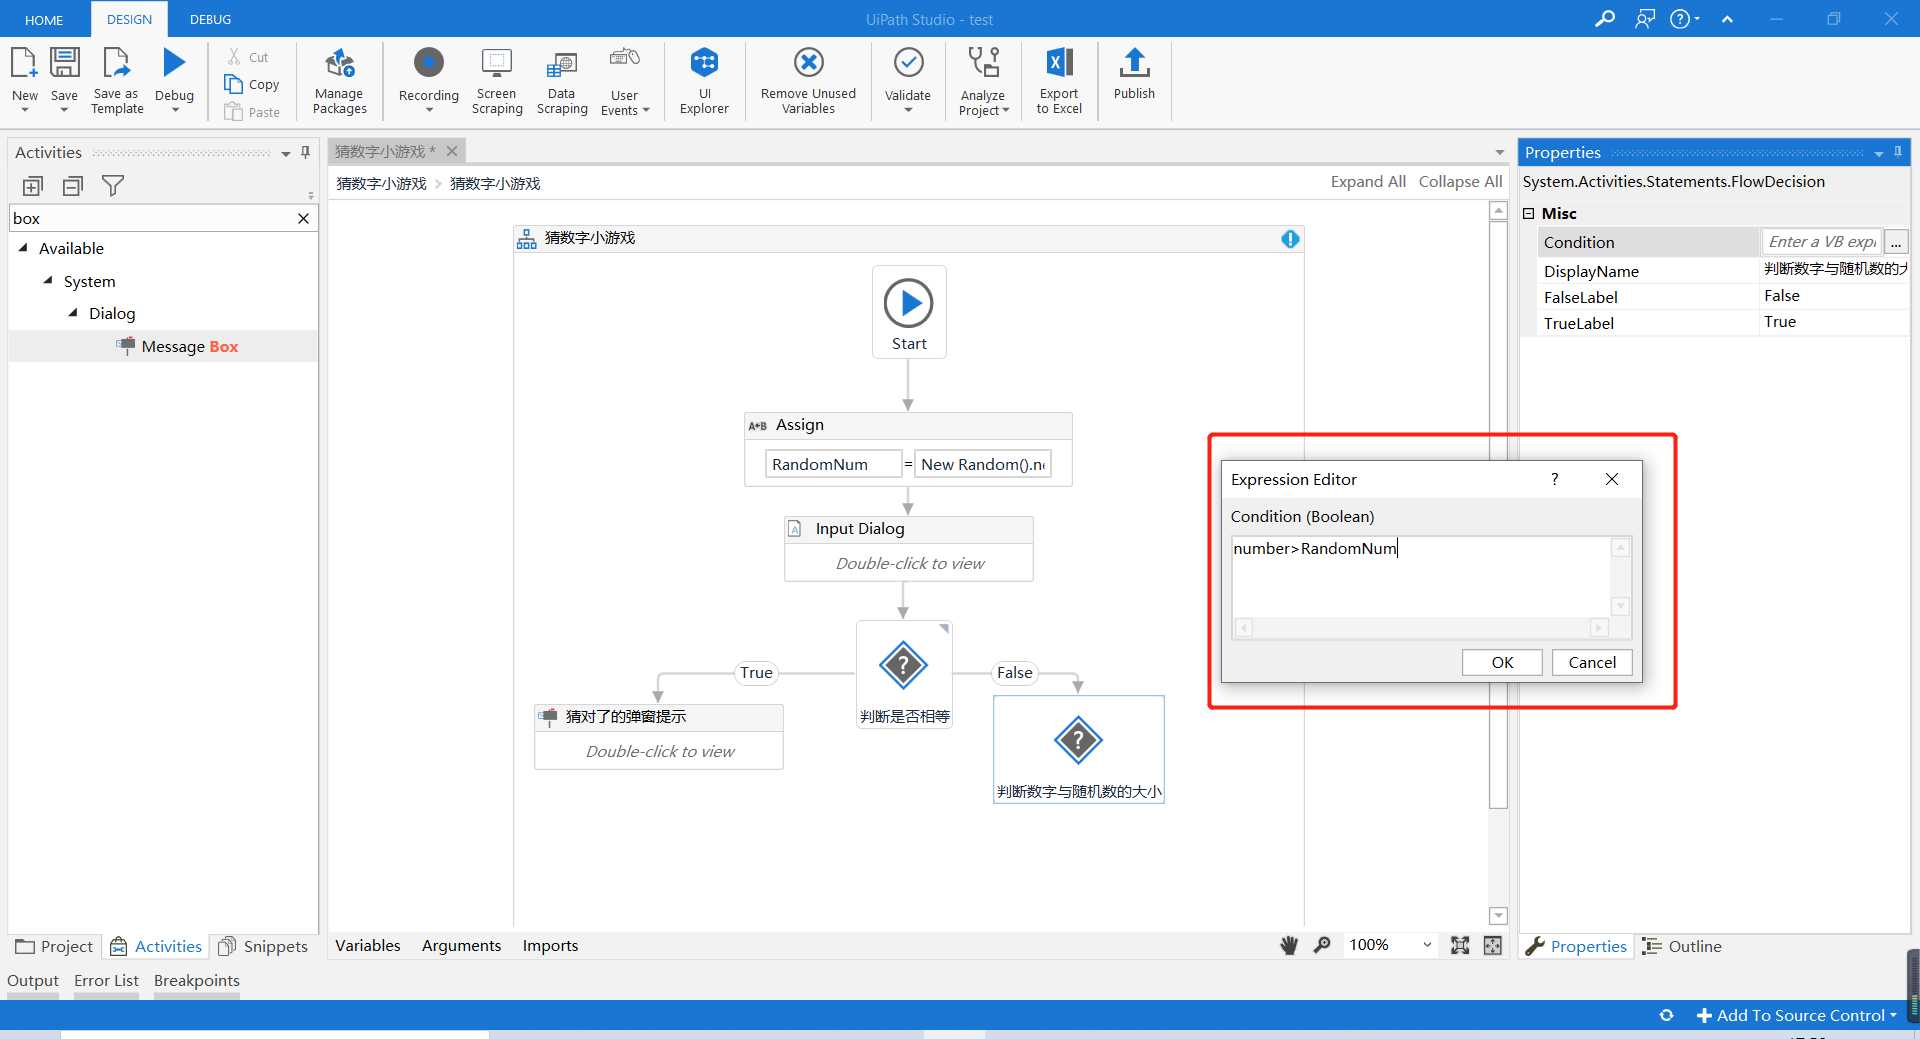The height and width of the screenshot is (1039, 1920).
Task: Click Expand All in designer
Action: 1367,181
